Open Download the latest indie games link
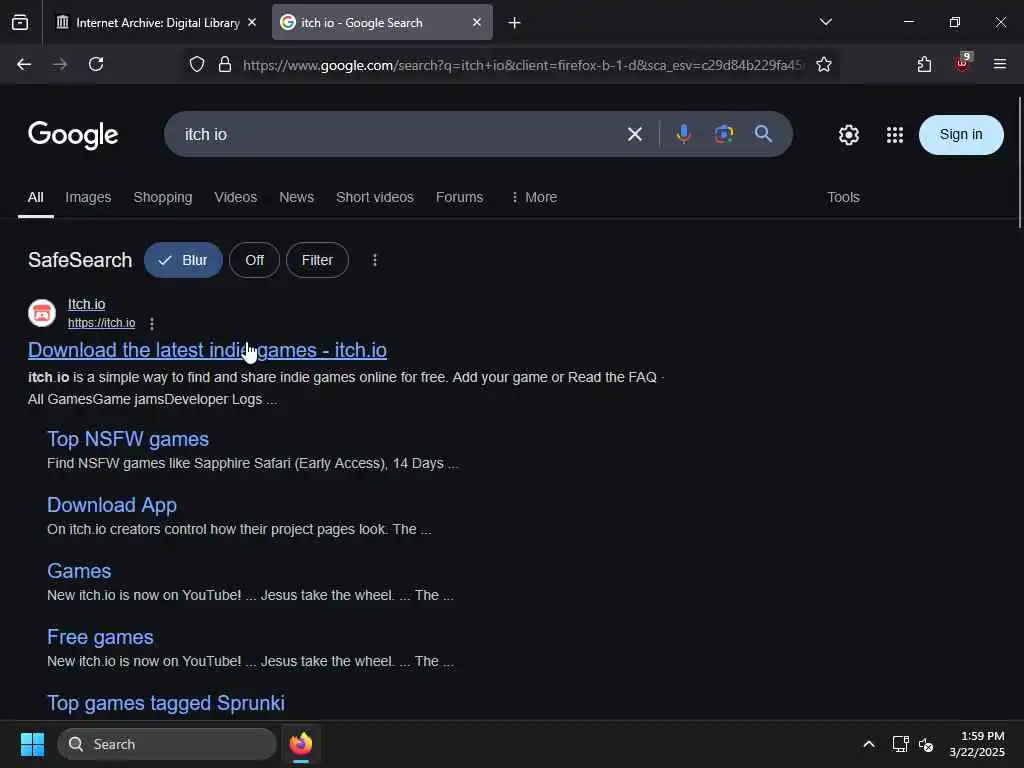This screenshot has height=768, width=1024. point(207,350)
